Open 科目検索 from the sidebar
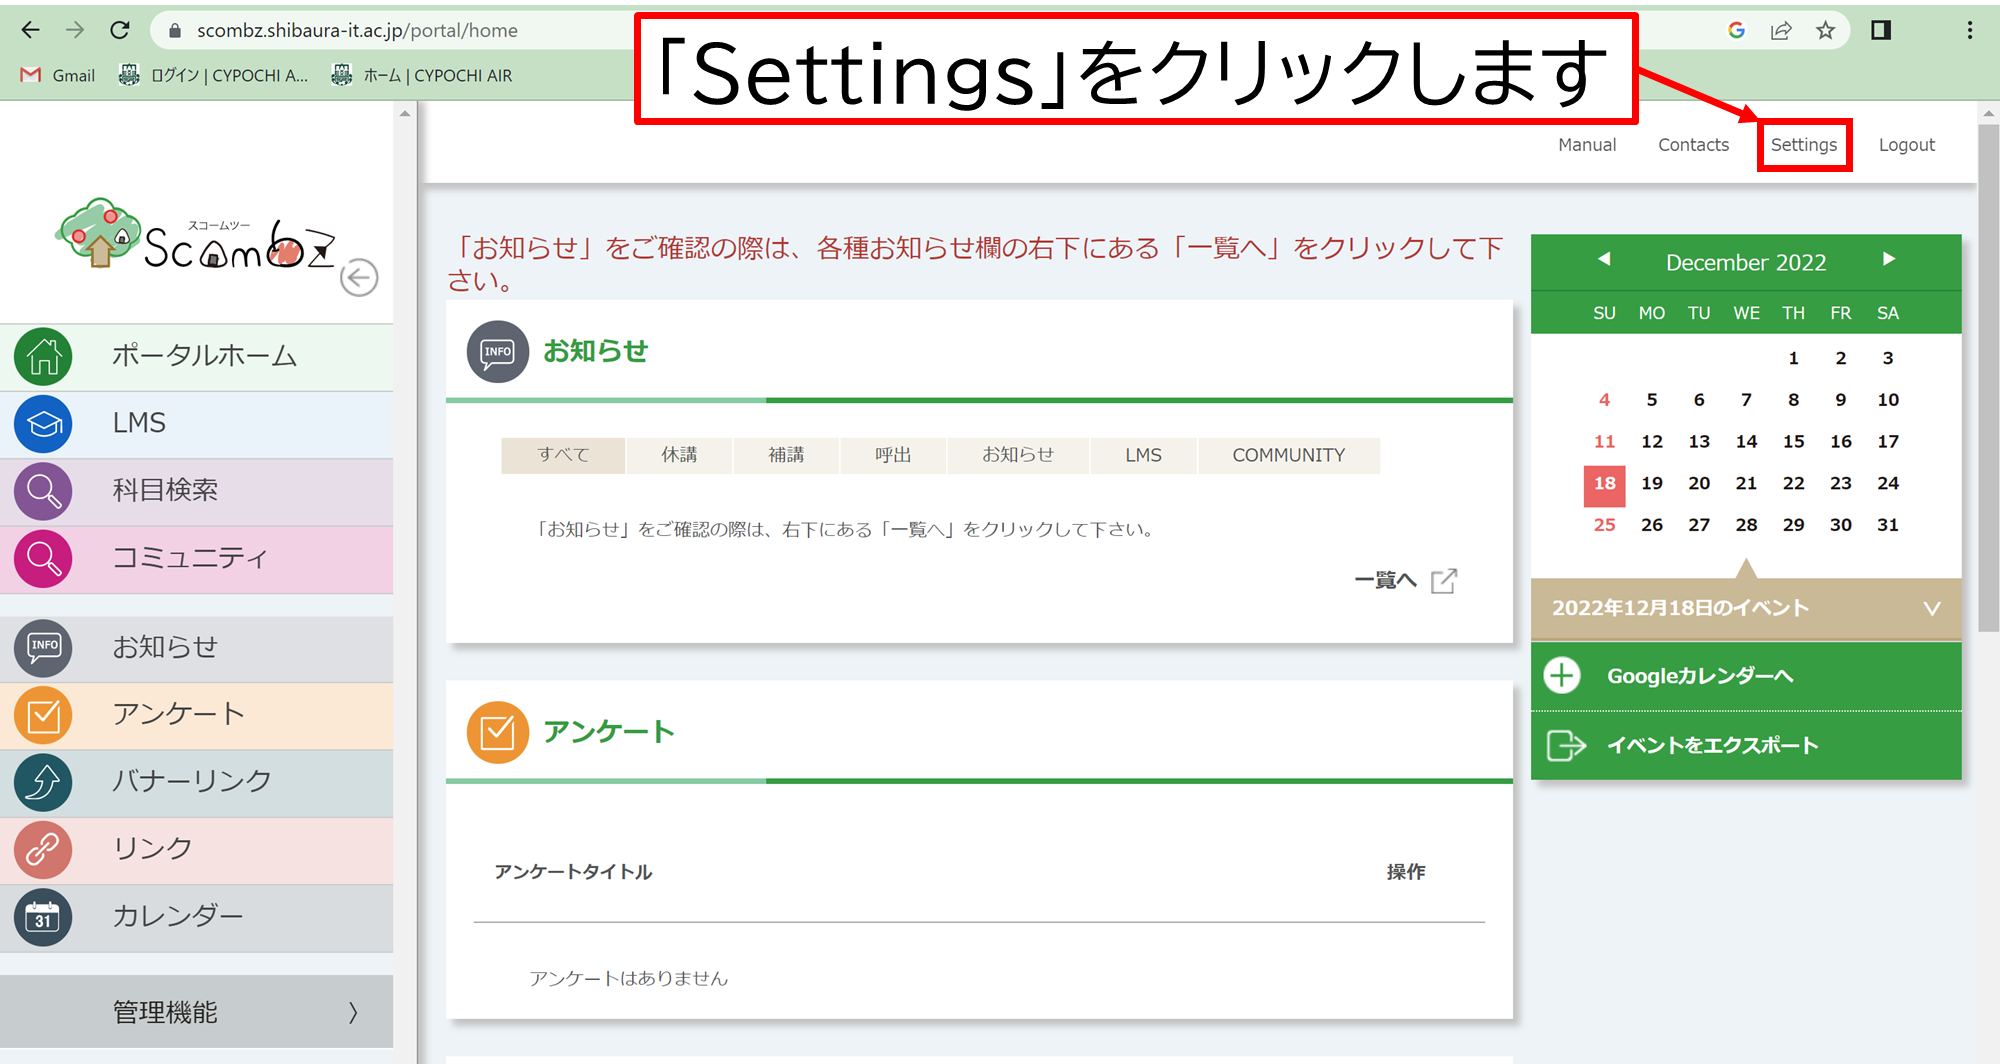This screenshot has width=2000, height=1064. [x=196, y=490]
